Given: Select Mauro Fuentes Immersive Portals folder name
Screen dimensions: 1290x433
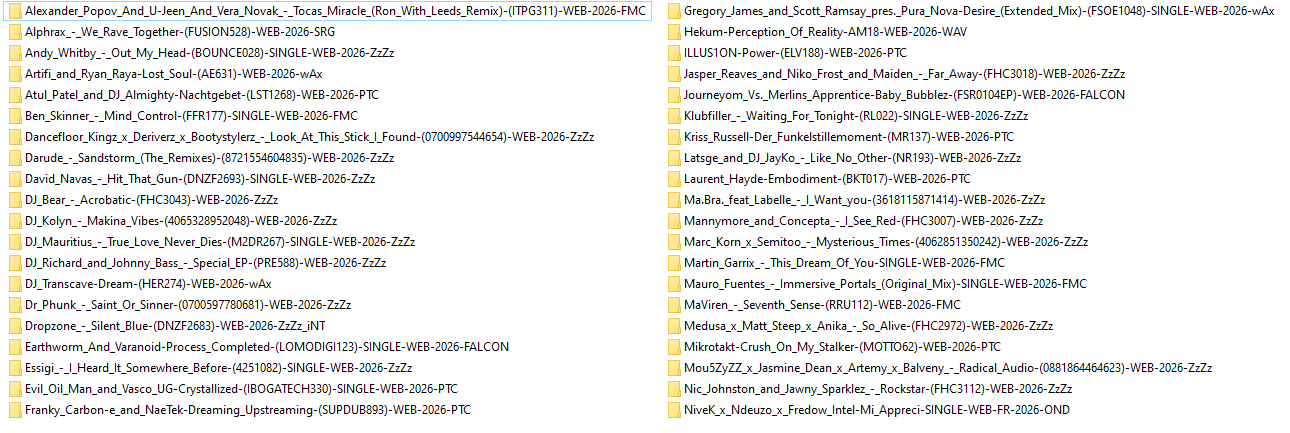Looking at the screenshot, I should [x=885, y=284].
